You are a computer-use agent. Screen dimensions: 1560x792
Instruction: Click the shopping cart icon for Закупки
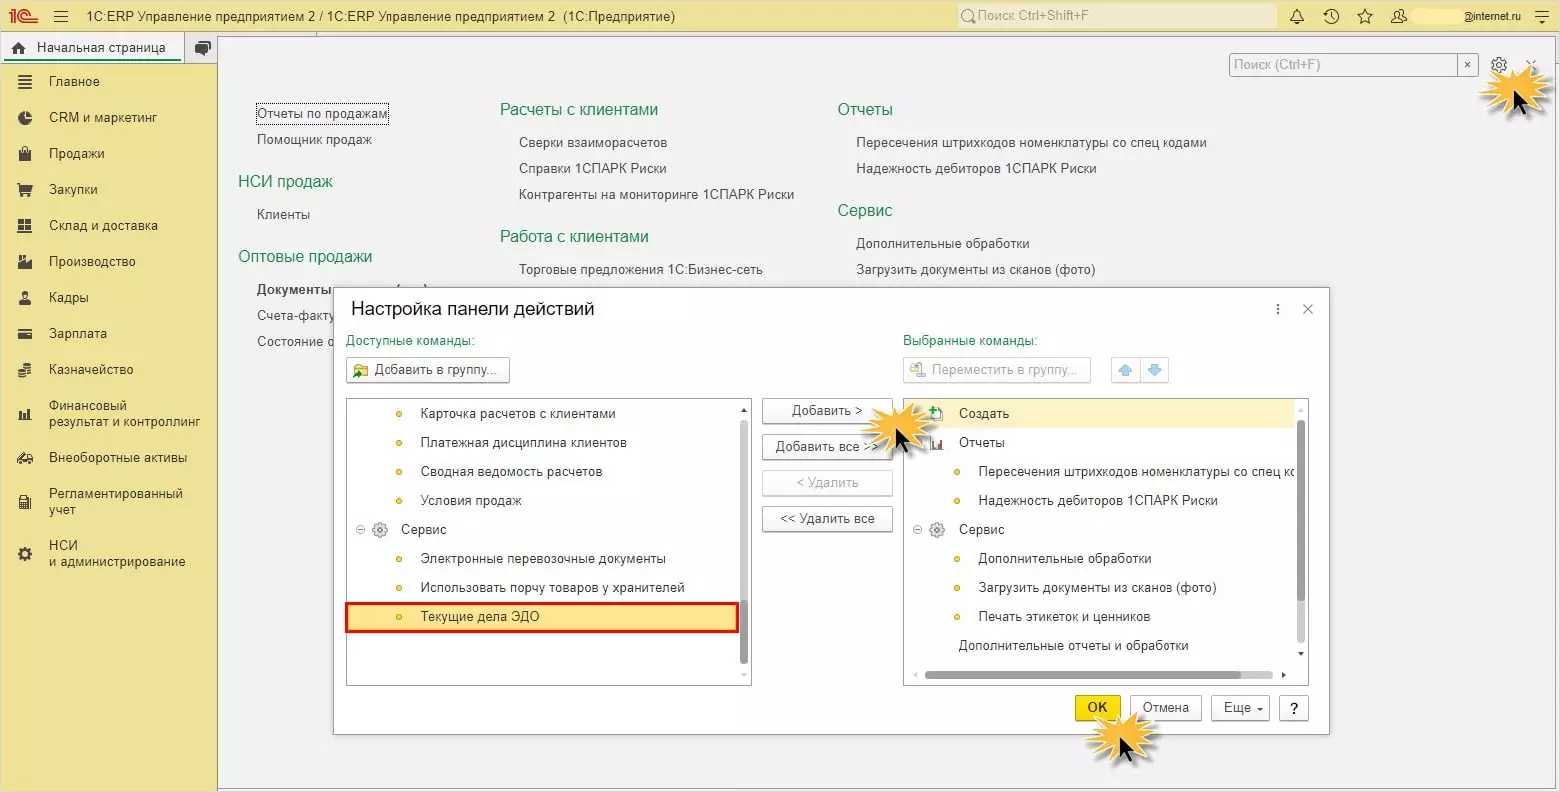pyautogui.click(x=25, y=190)
